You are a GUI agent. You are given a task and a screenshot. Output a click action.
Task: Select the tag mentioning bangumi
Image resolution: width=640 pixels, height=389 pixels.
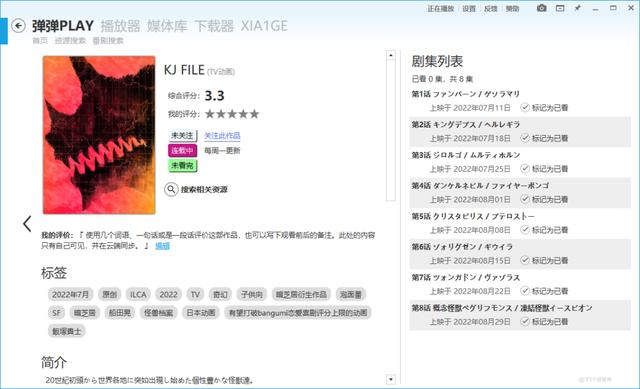click(298, 313)
